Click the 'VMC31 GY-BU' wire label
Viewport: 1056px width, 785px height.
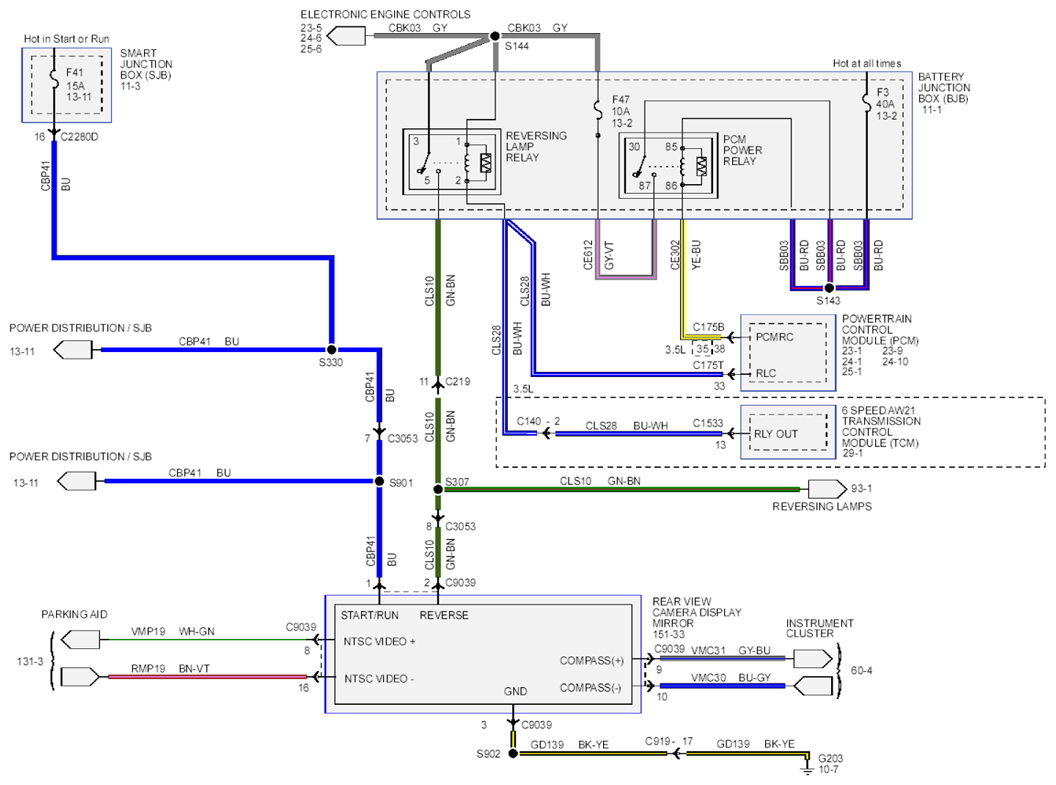731,650
